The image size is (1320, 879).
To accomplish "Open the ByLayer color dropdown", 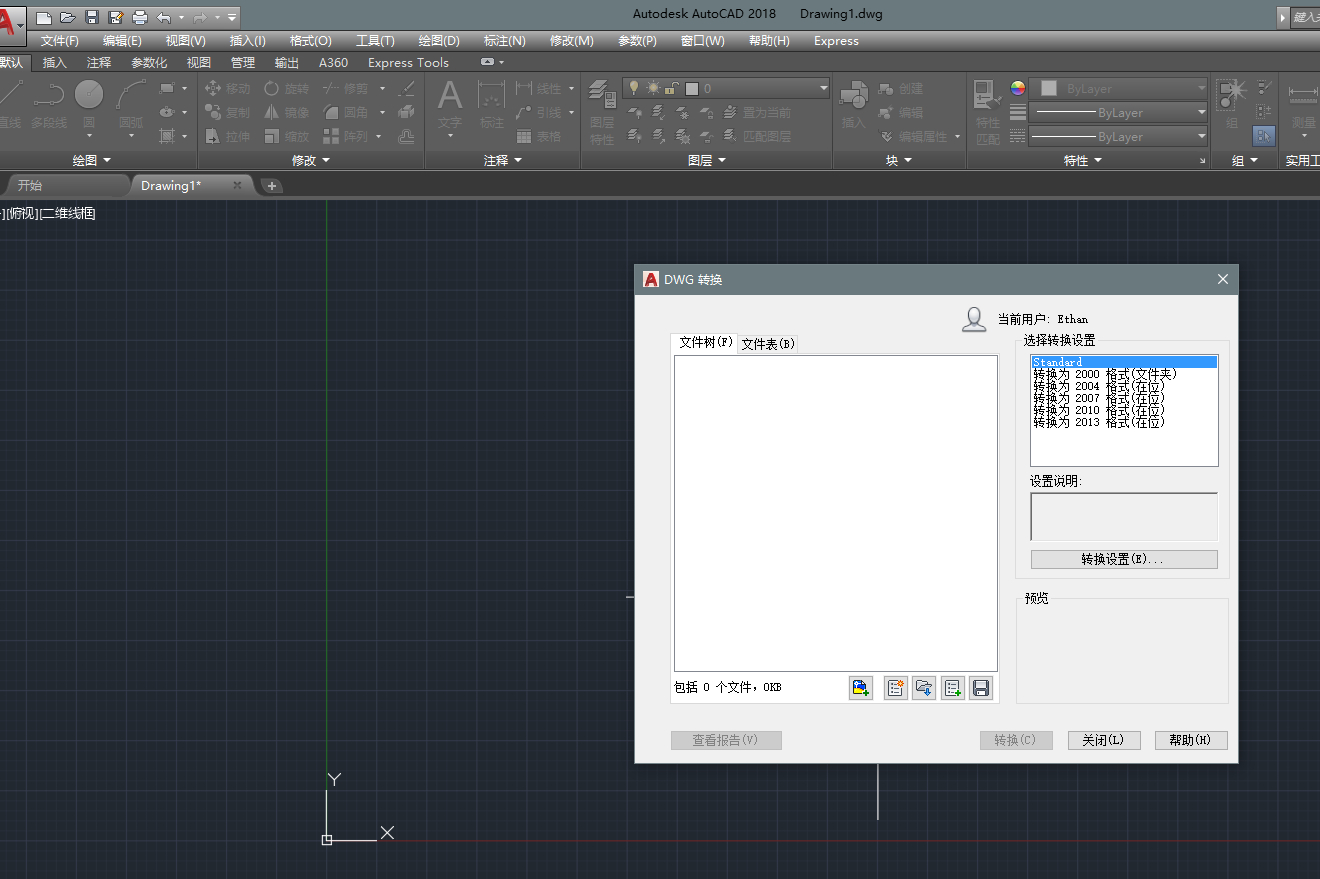I will (1120, 88).
